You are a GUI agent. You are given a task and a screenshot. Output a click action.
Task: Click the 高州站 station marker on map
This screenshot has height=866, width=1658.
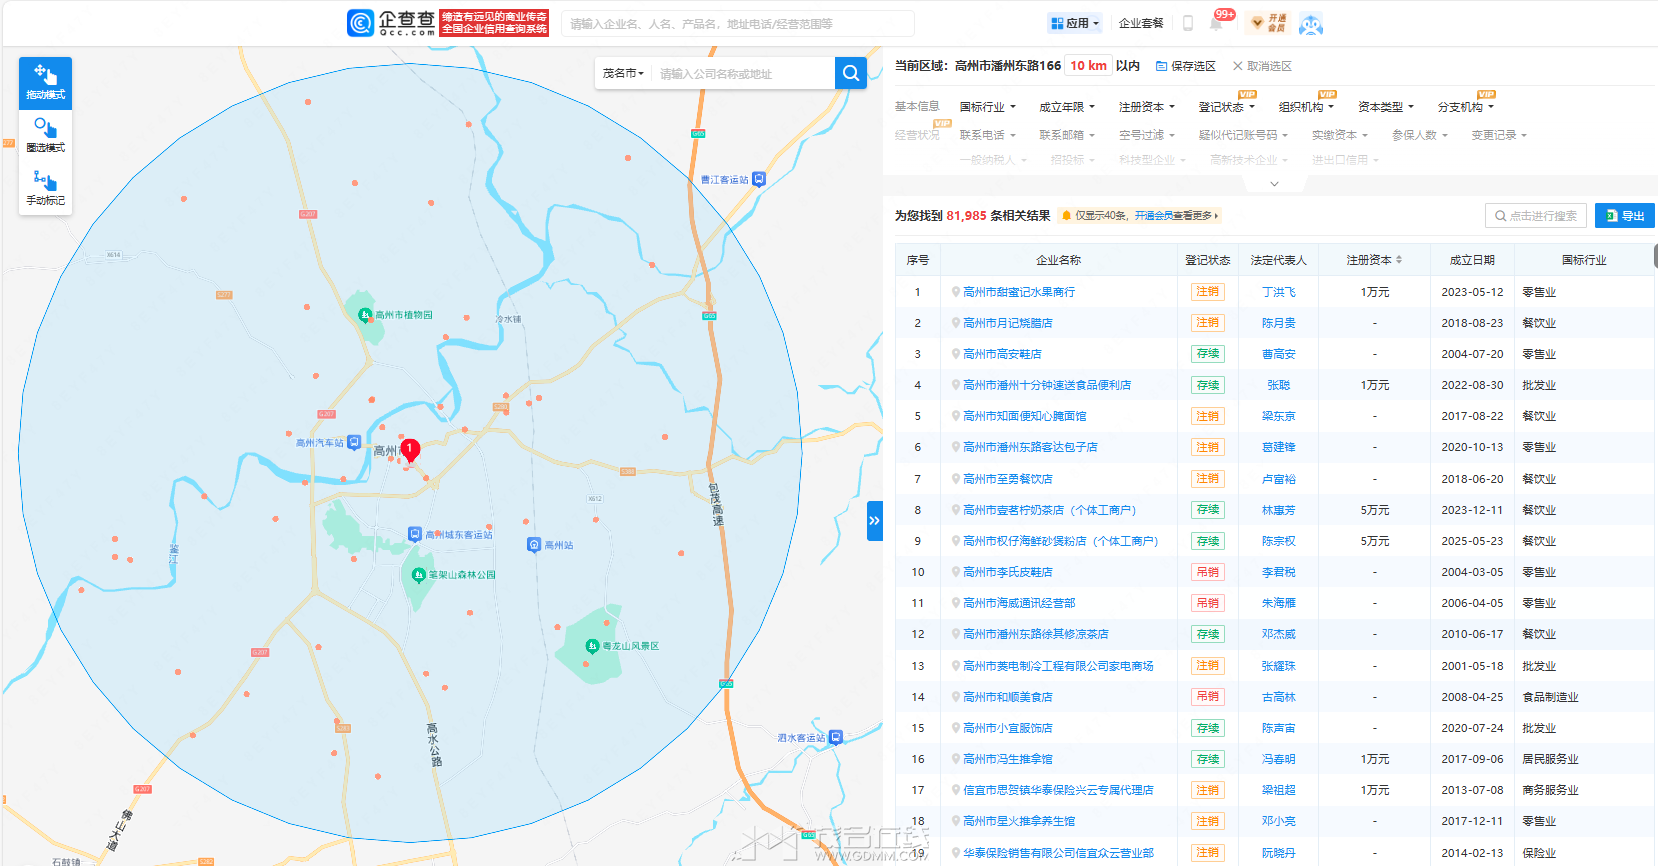pos(534,545)
